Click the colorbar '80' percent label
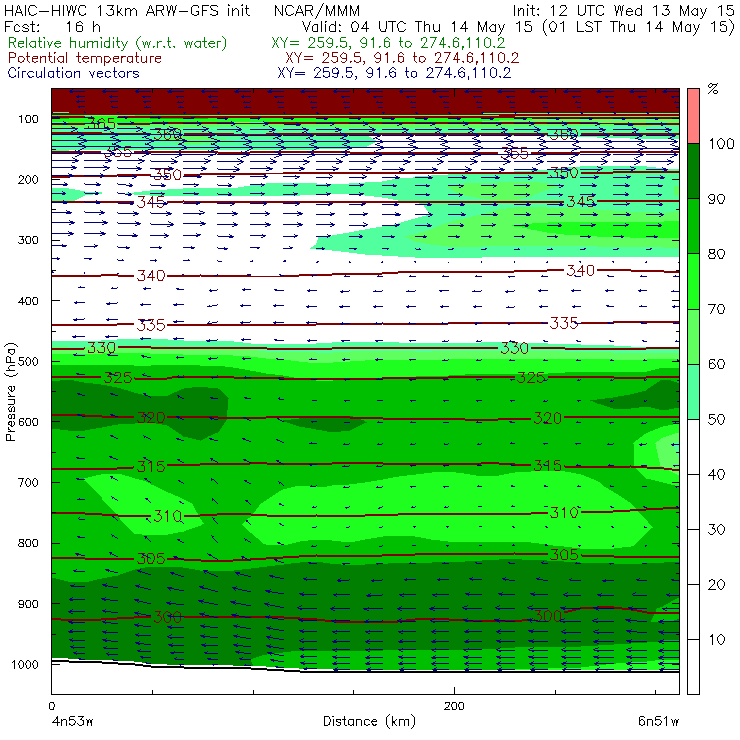This screenshot has width=740, height=740. coord(716,254)
